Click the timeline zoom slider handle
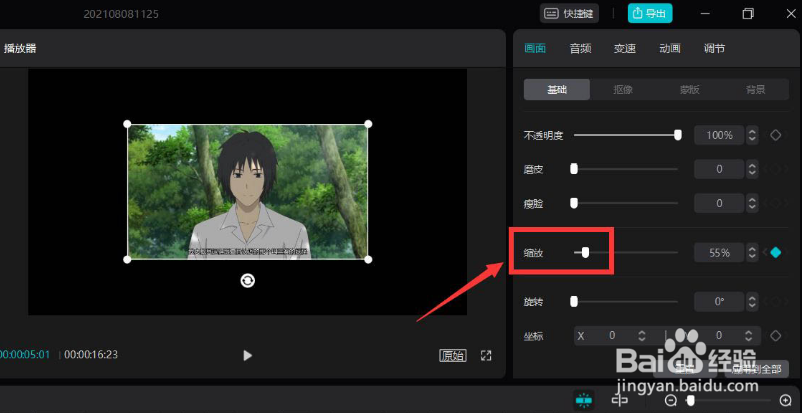This screenshot has height=413, width=802. [x=690, y=400]
